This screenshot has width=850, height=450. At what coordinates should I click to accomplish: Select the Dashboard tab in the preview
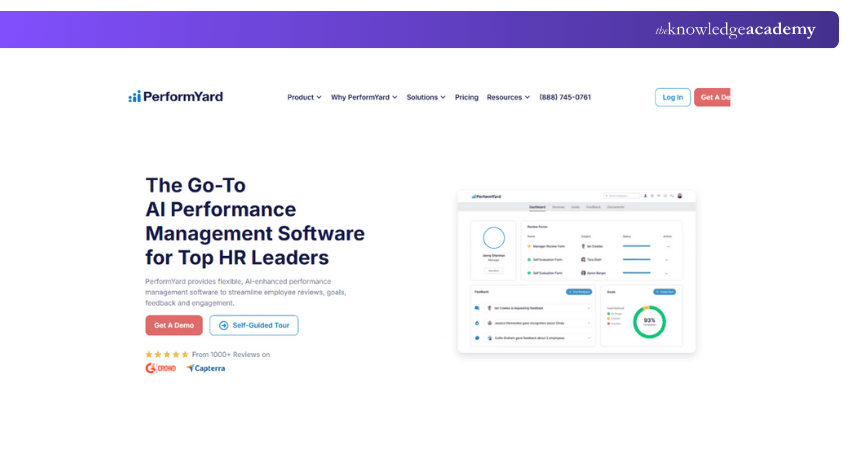(537, 207)
